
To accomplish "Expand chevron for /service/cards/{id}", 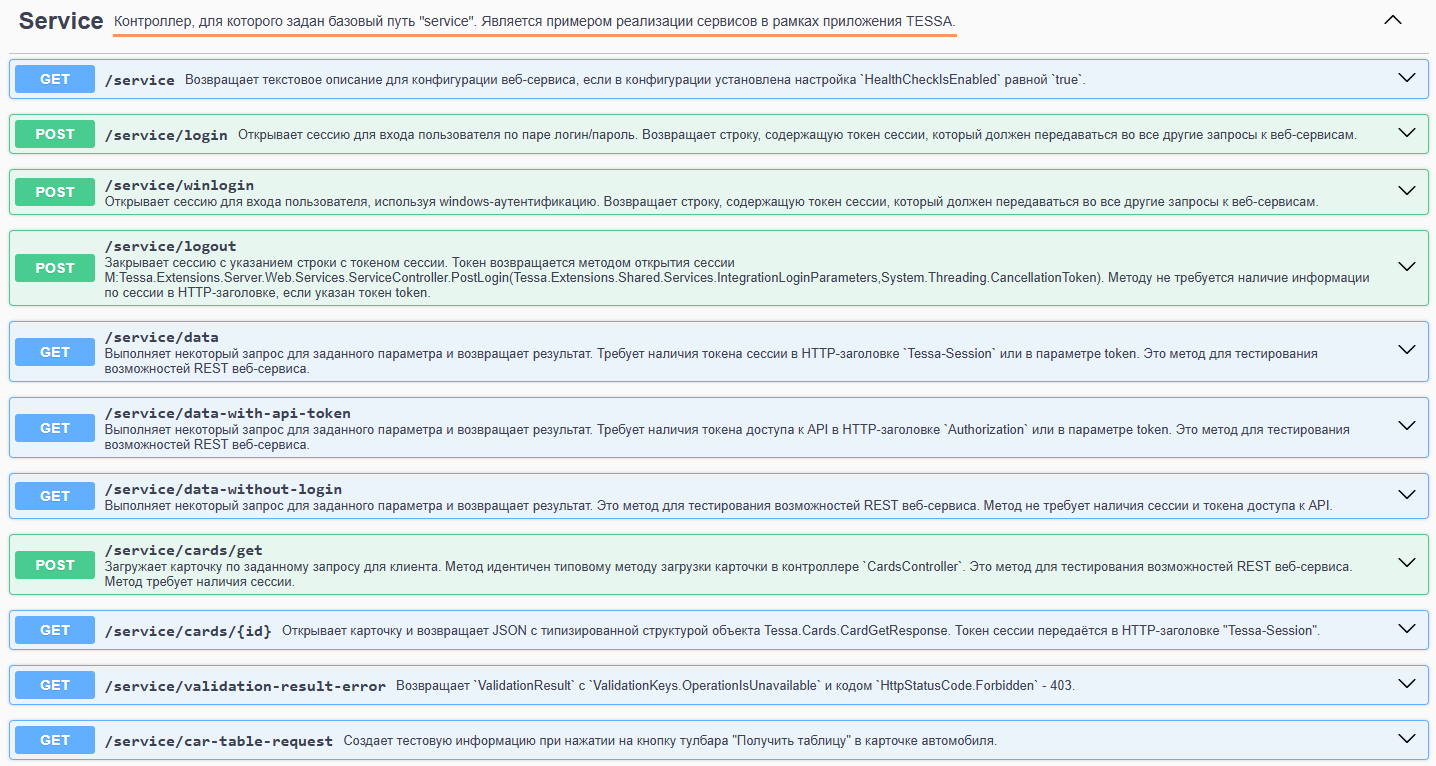I will [x=1407, y=629].
